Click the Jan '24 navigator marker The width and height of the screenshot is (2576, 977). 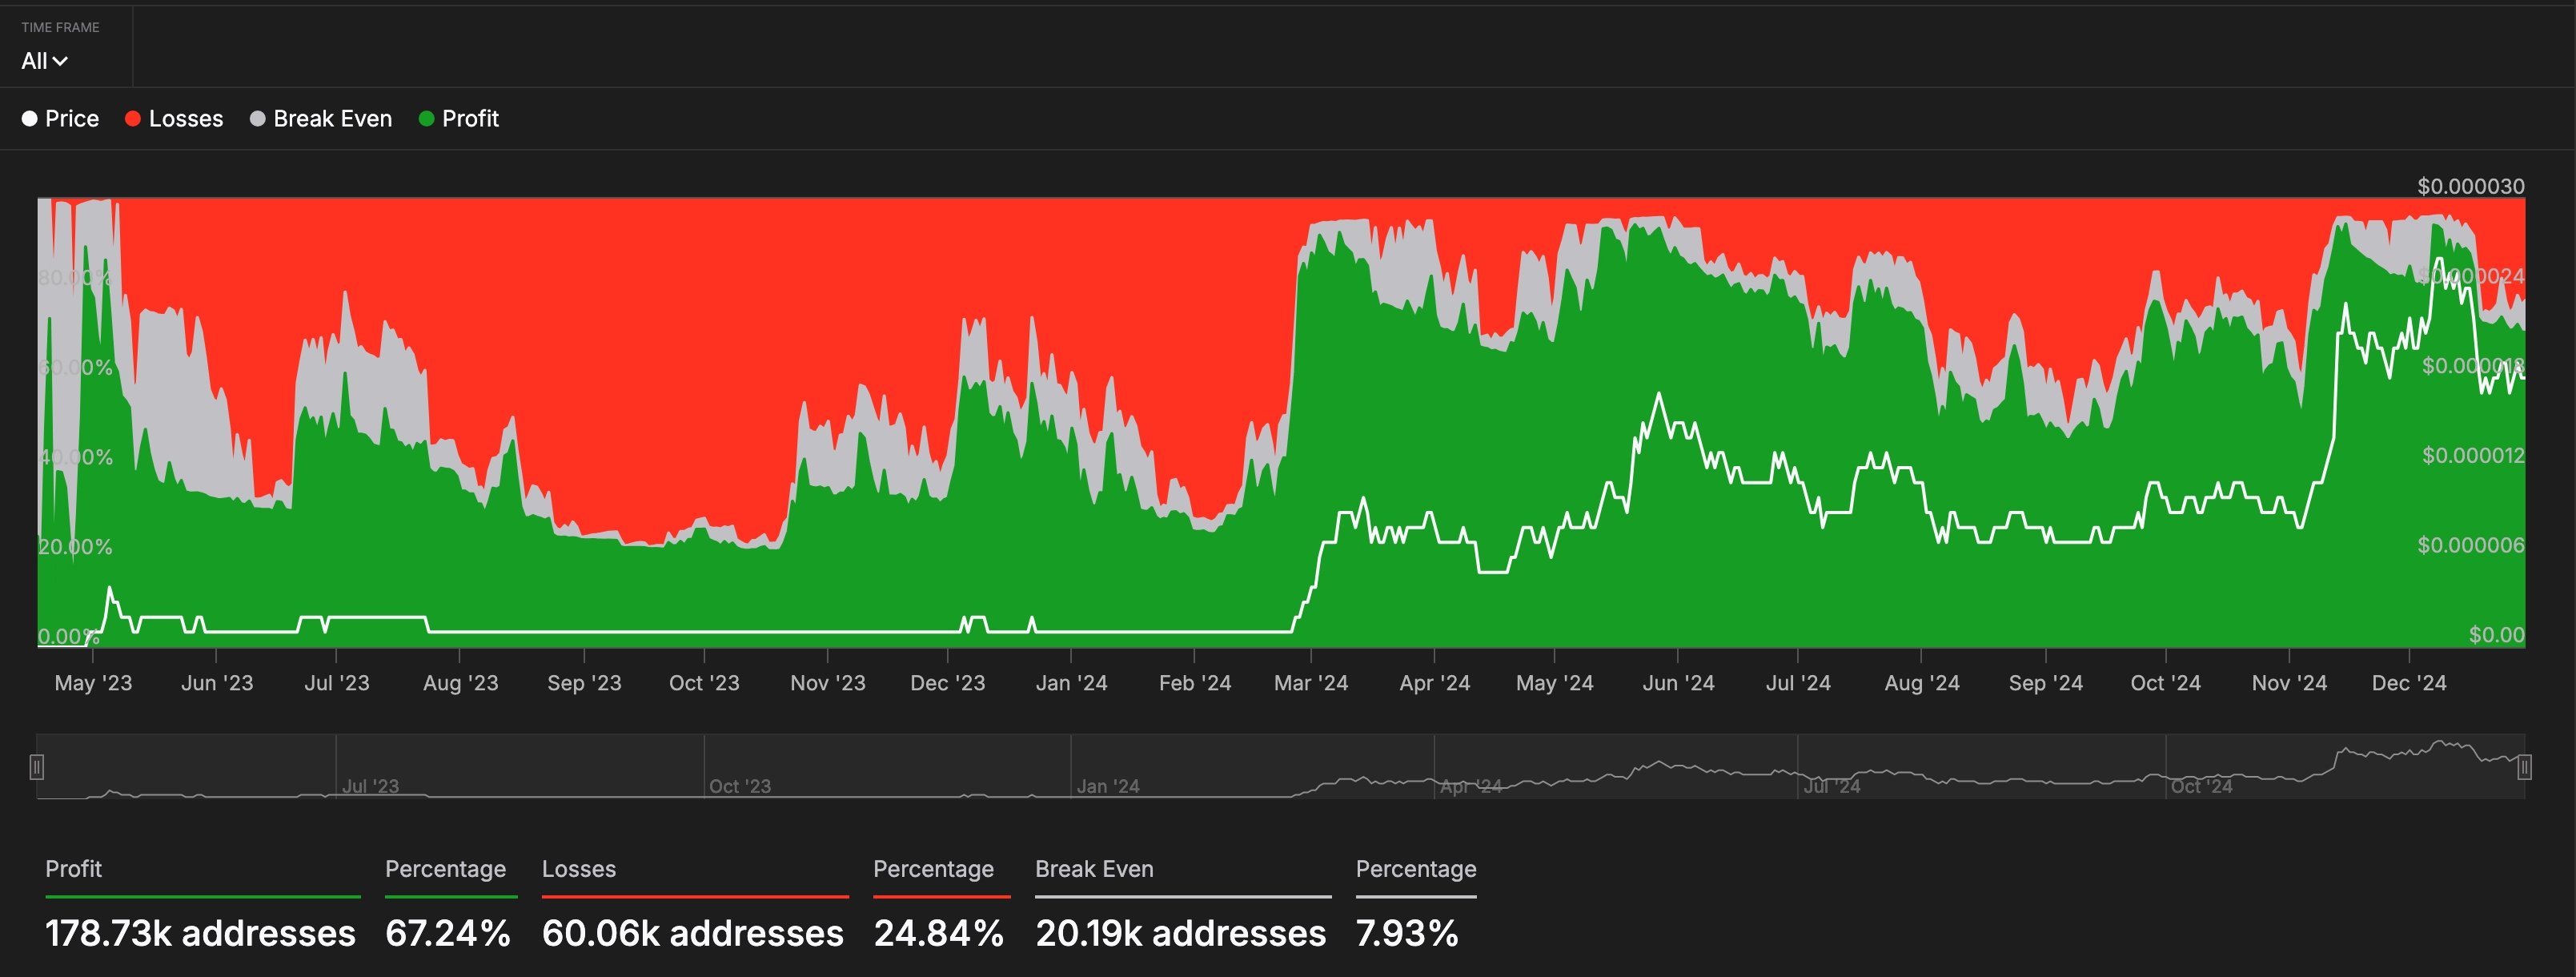point(1108,786)
